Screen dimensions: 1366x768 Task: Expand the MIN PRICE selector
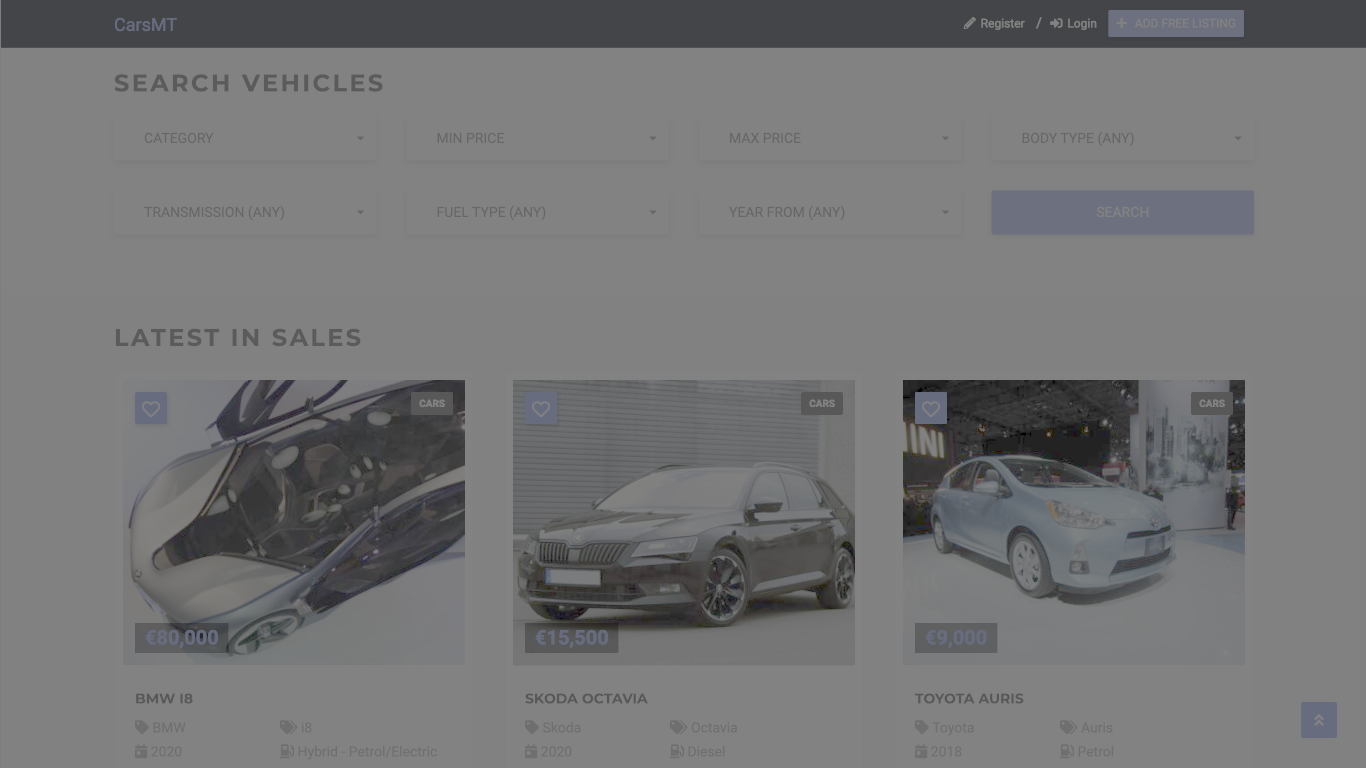[x=537, y=138]
